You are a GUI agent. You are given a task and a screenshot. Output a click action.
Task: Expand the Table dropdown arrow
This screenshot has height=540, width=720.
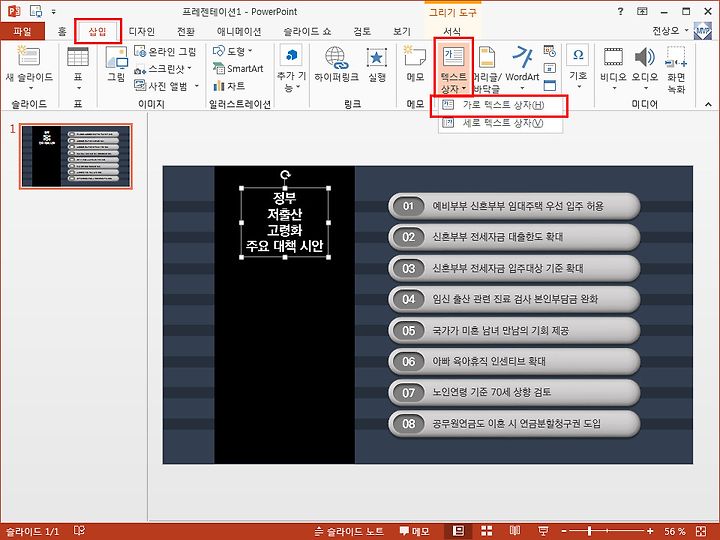click(79, 88)
